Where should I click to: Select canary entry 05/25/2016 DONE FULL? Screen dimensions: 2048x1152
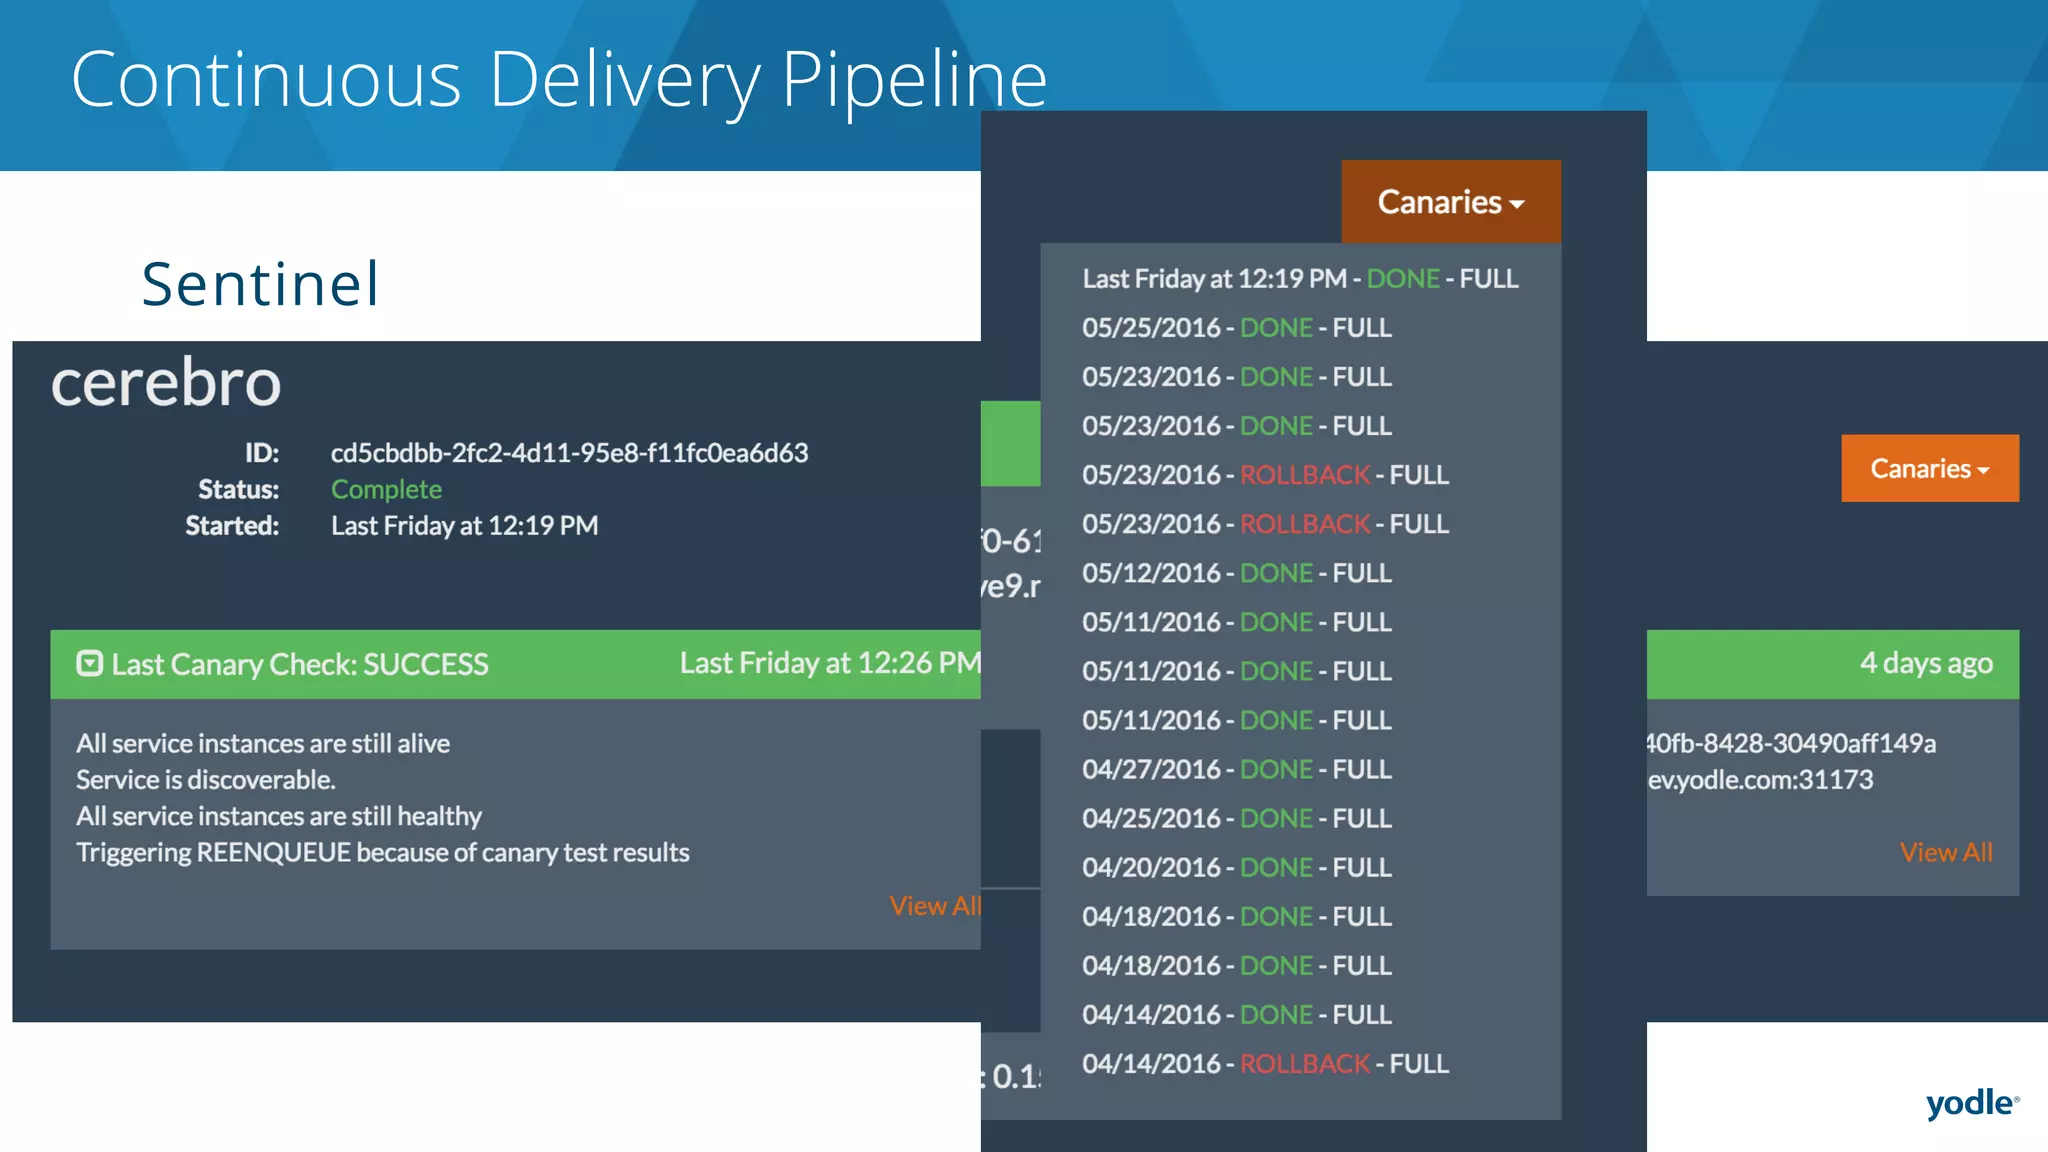[1236, 328]
